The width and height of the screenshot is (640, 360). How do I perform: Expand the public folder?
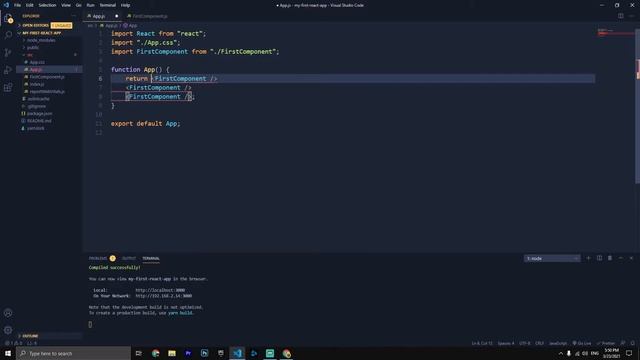tap(33, 48)
